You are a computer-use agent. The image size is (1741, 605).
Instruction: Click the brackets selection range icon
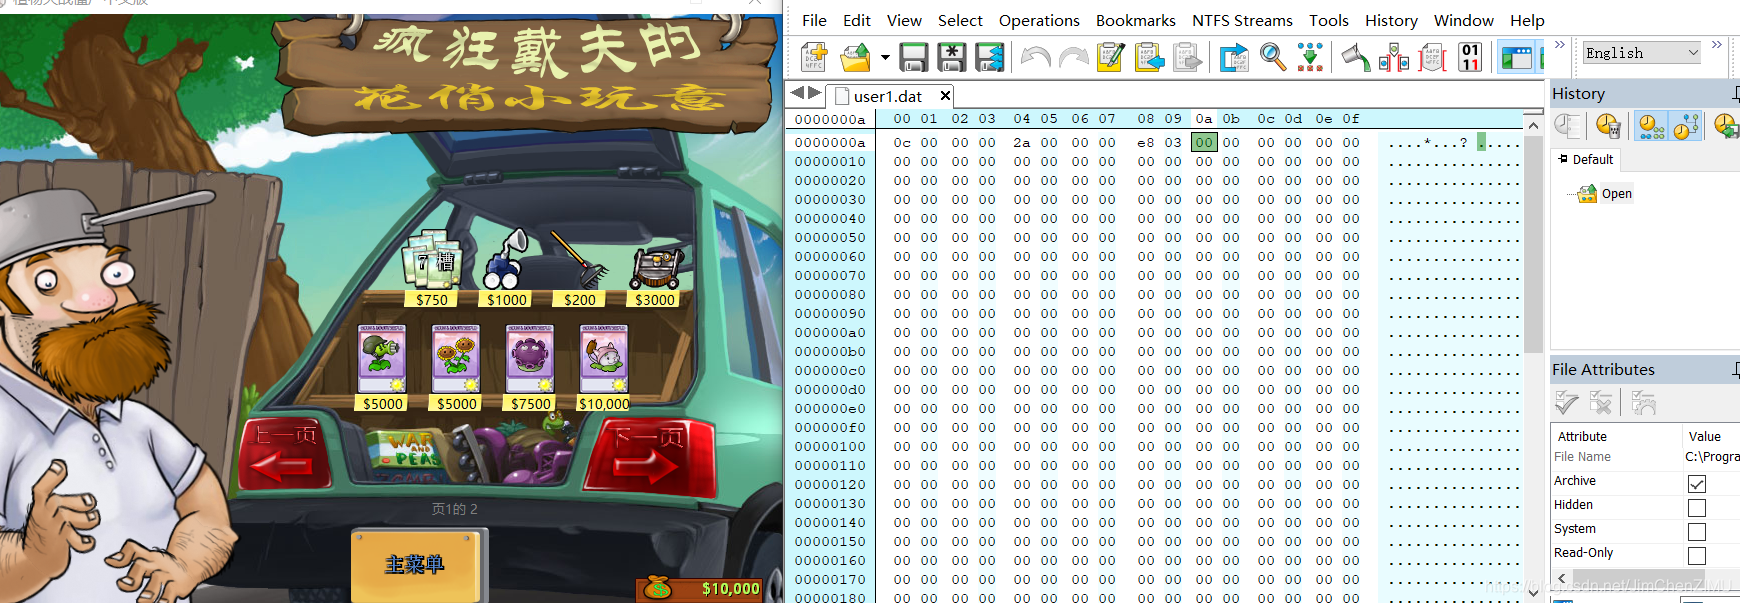click(1432, 57)
